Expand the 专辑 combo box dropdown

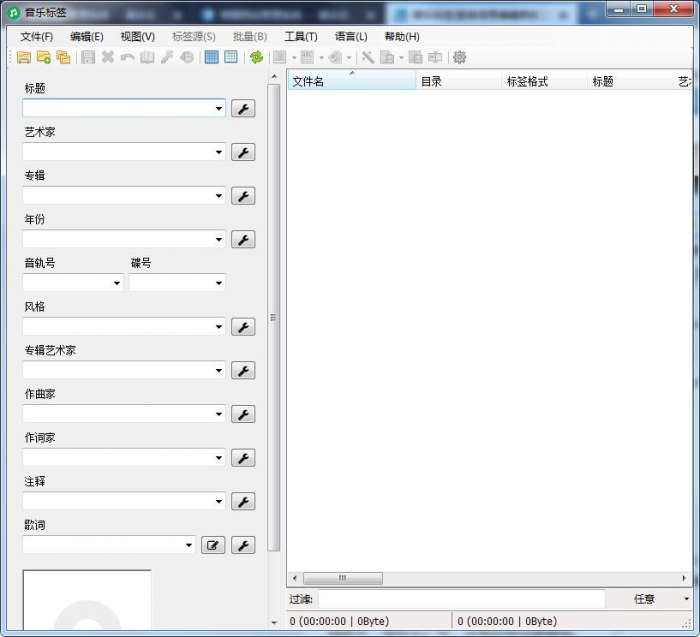[219, 196]
